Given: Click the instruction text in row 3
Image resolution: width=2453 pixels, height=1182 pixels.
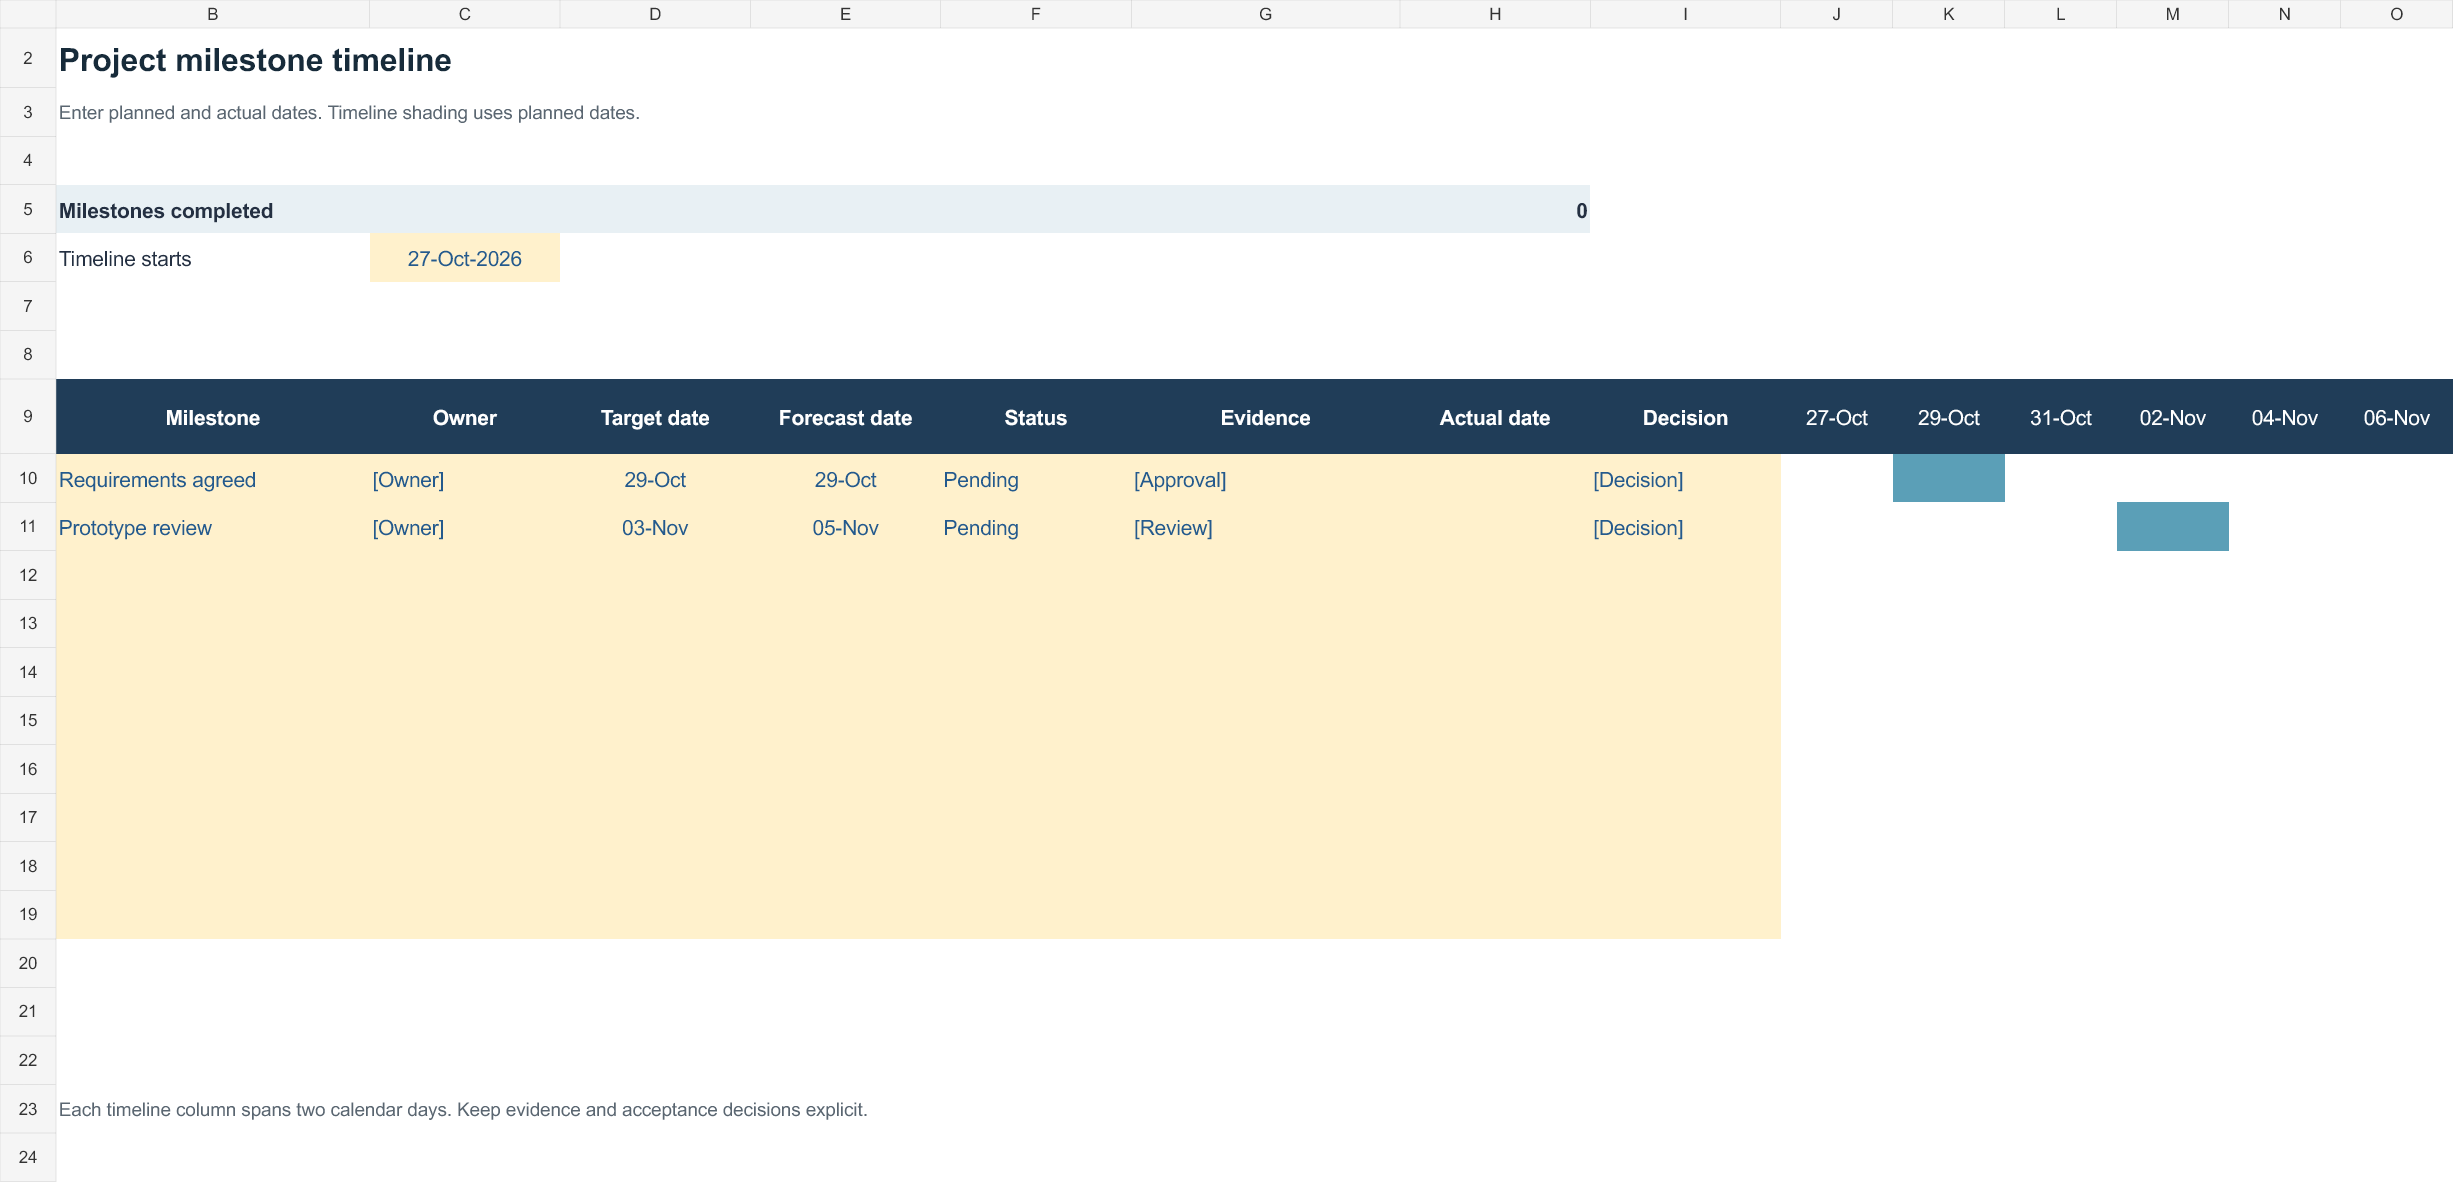Looking at the screenshot, I should (x=349, y=112).
